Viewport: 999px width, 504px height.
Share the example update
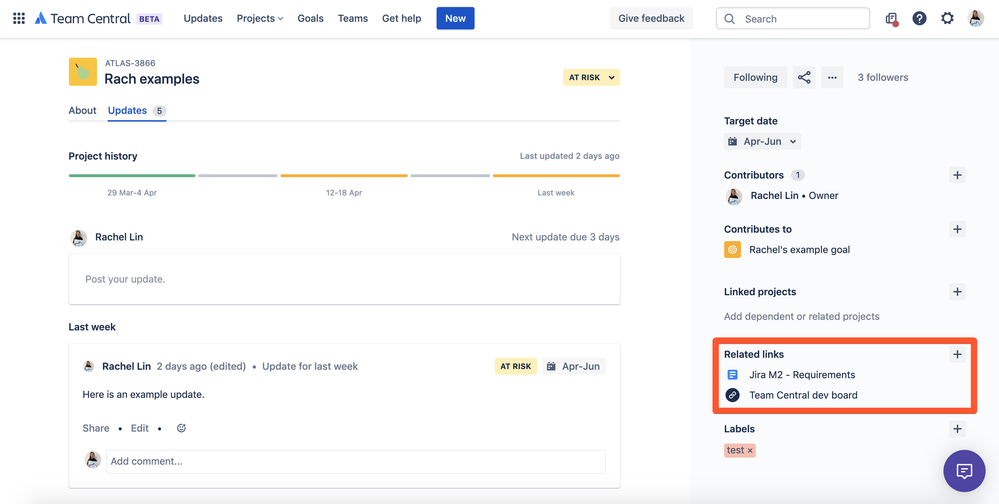pyautogui.click(x=96, y=428)
